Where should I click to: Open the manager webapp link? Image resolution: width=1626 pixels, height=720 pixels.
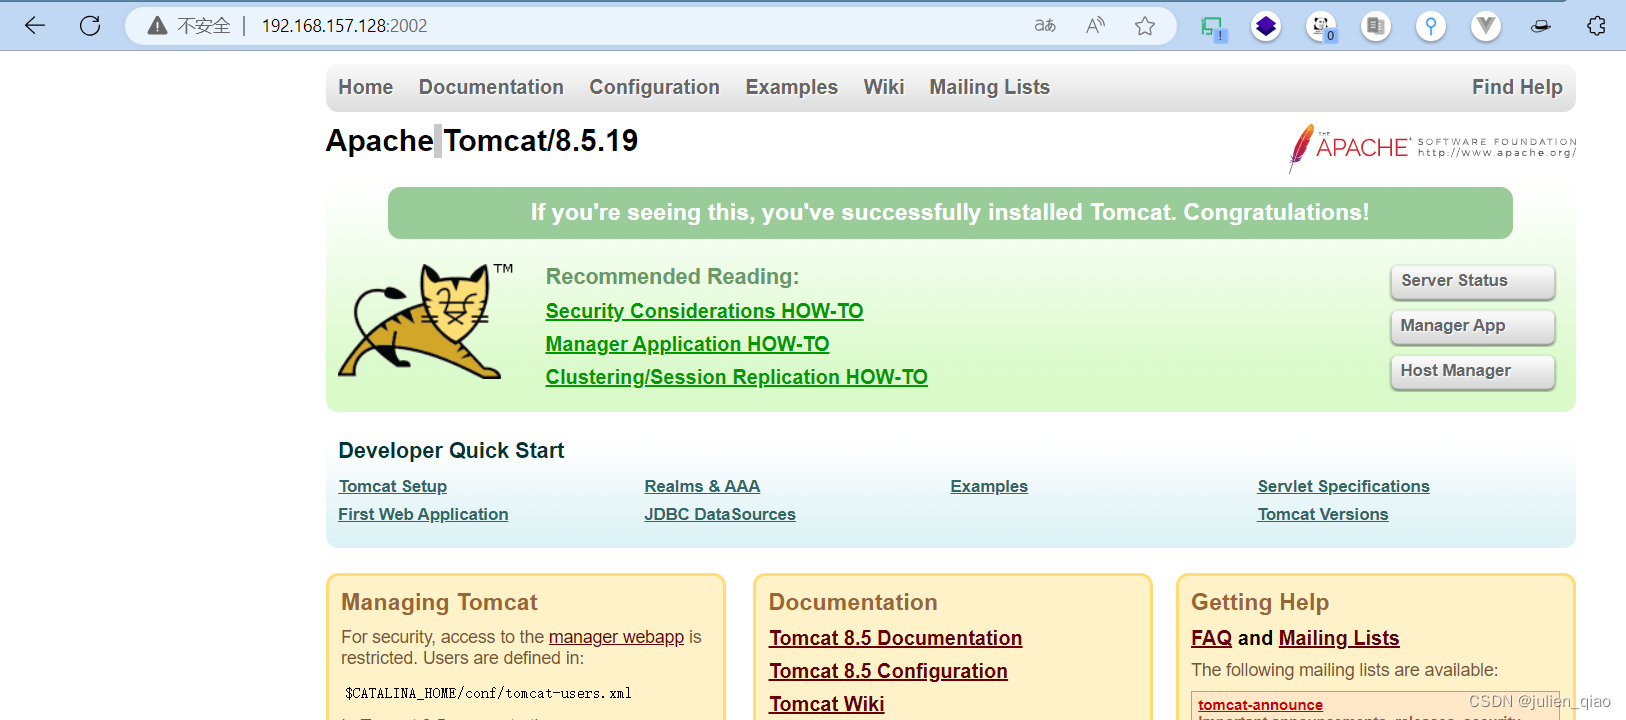point(616,637)
